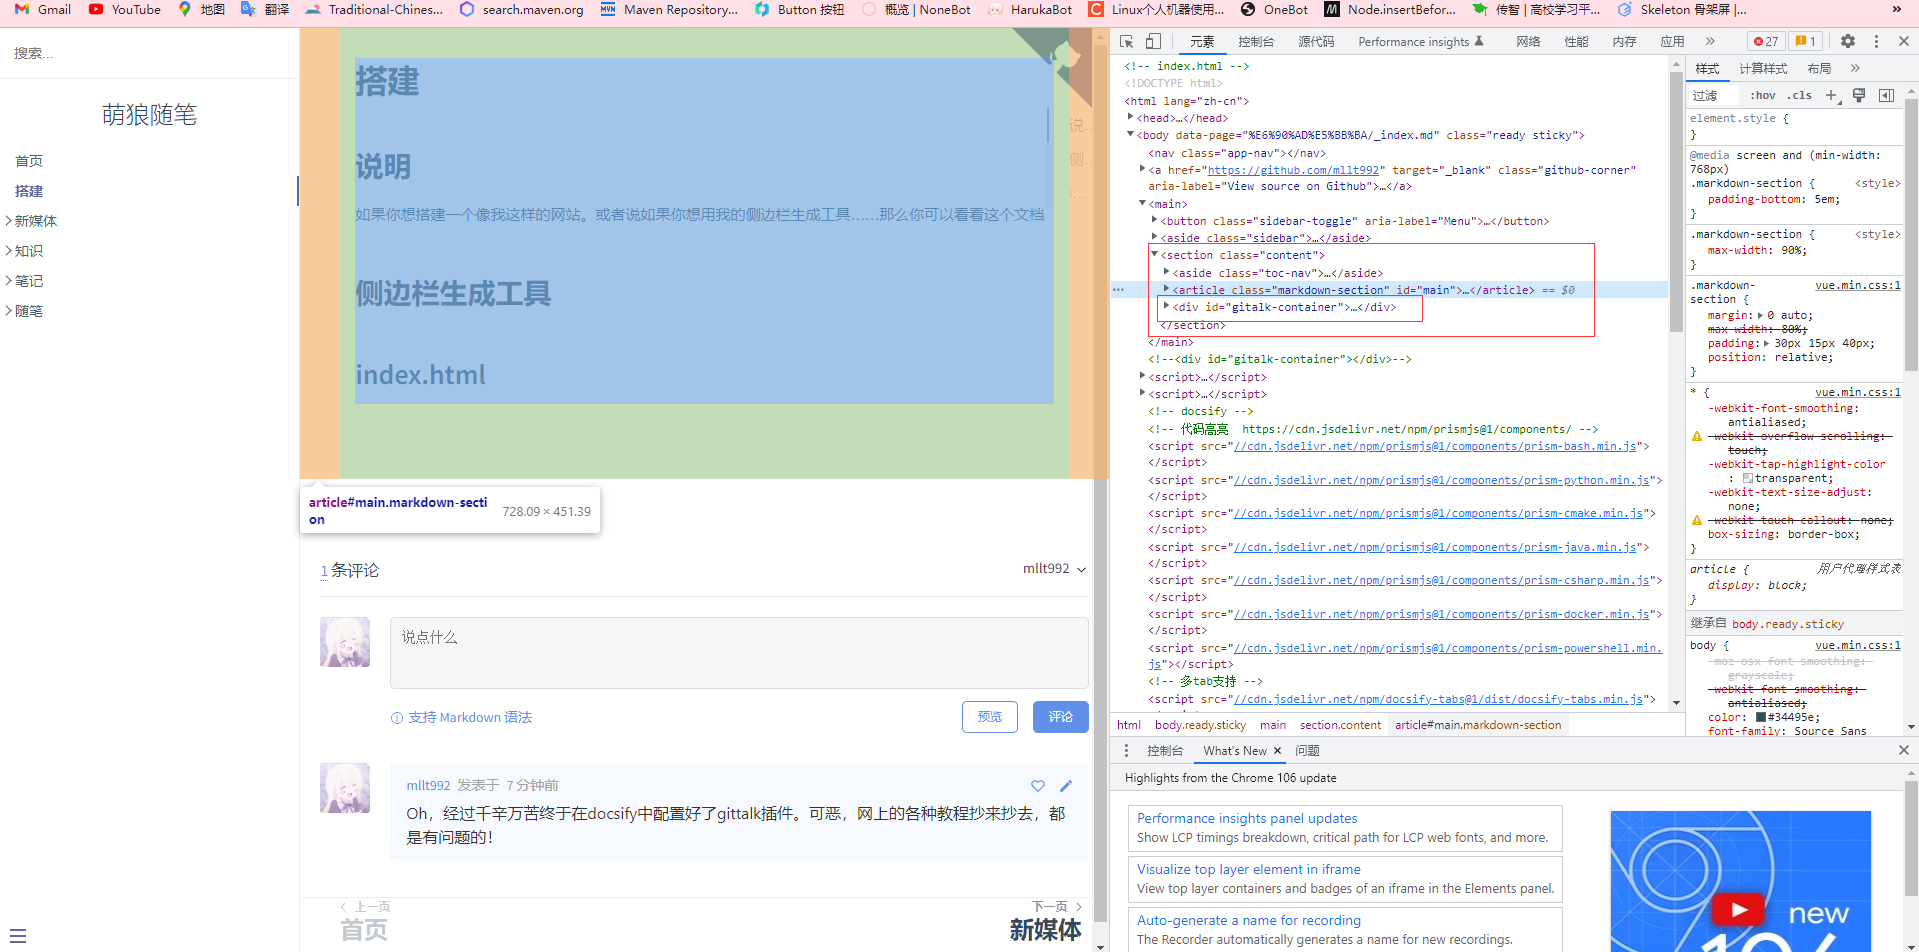Screen dimensions: 1919x952
Task: Select the element inspection tool in DevTools
Action: tap(1126, 41)
